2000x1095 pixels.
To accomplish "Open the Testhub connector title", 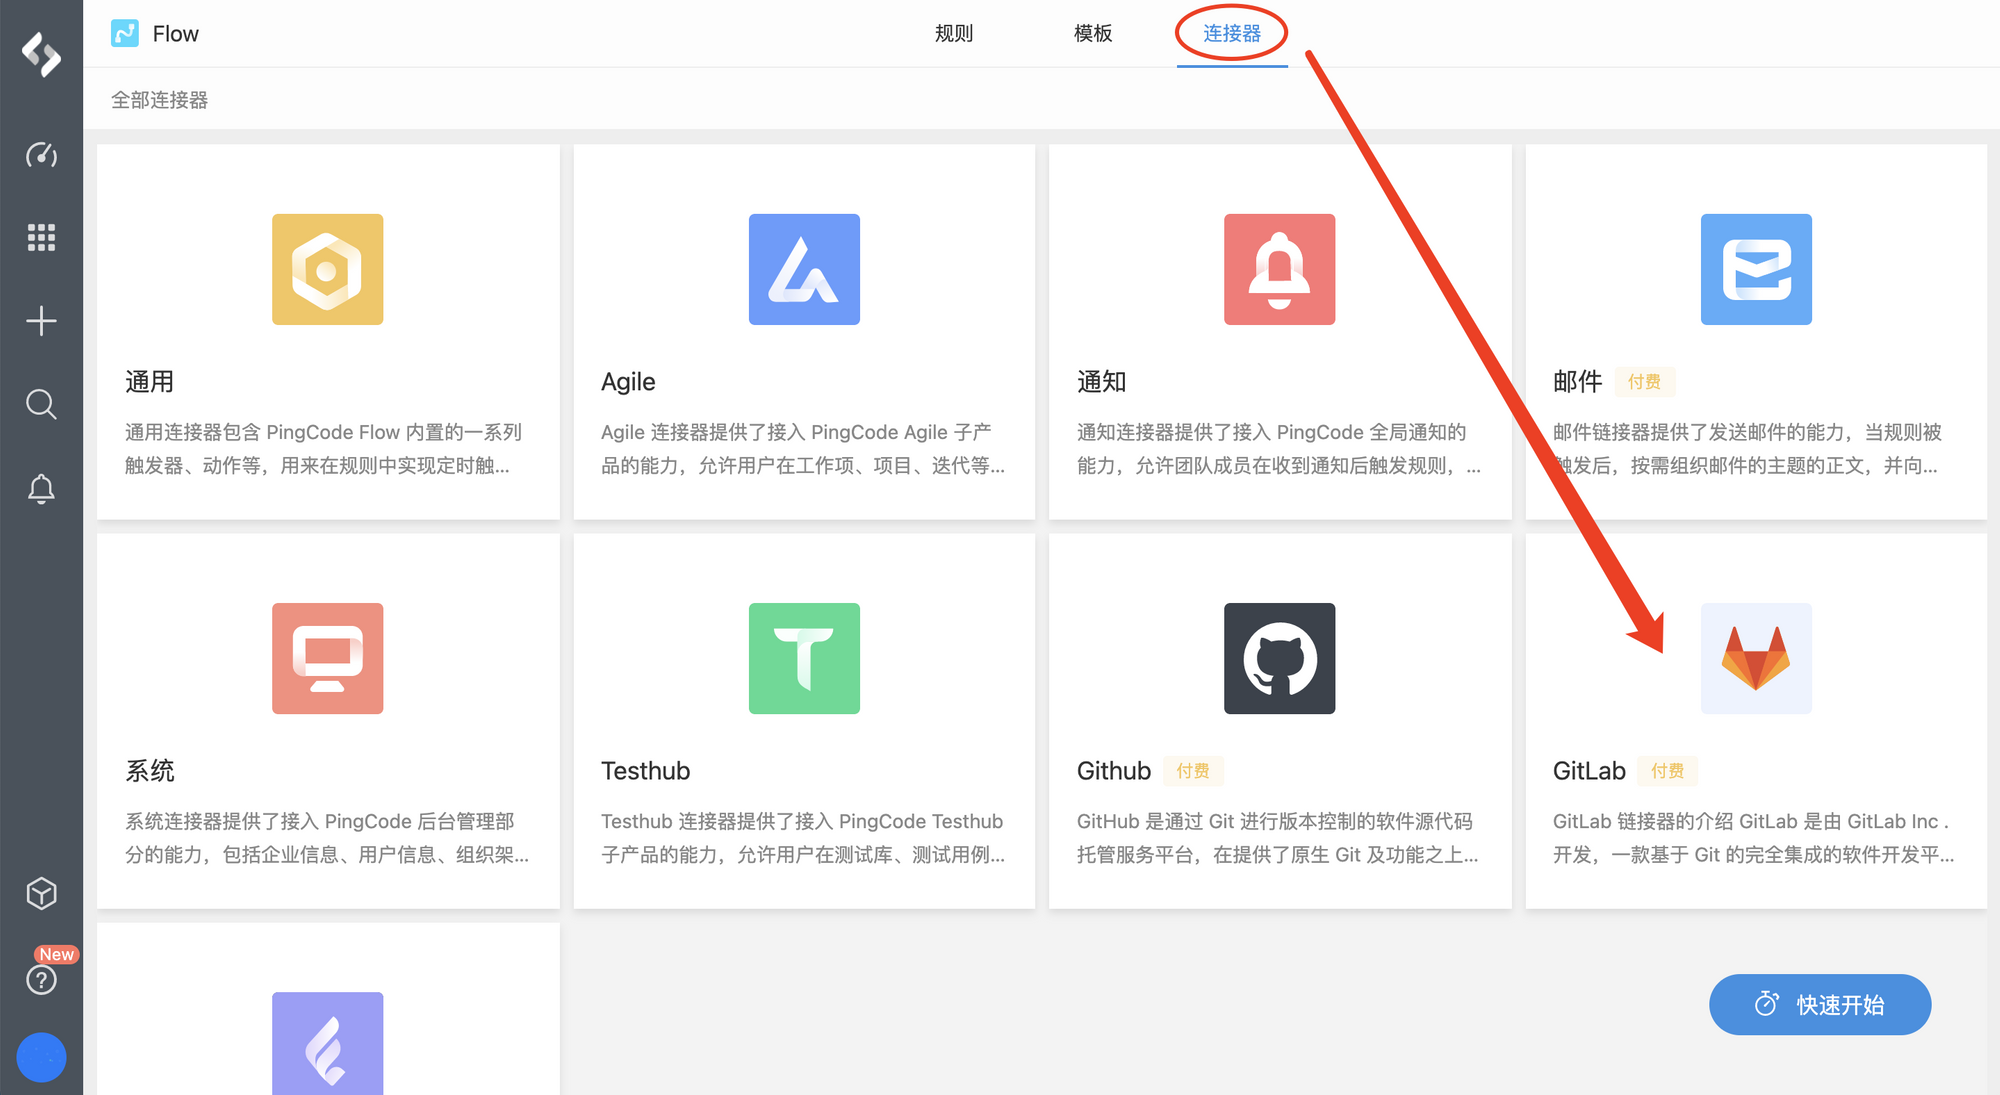I will tap(646, 771).
